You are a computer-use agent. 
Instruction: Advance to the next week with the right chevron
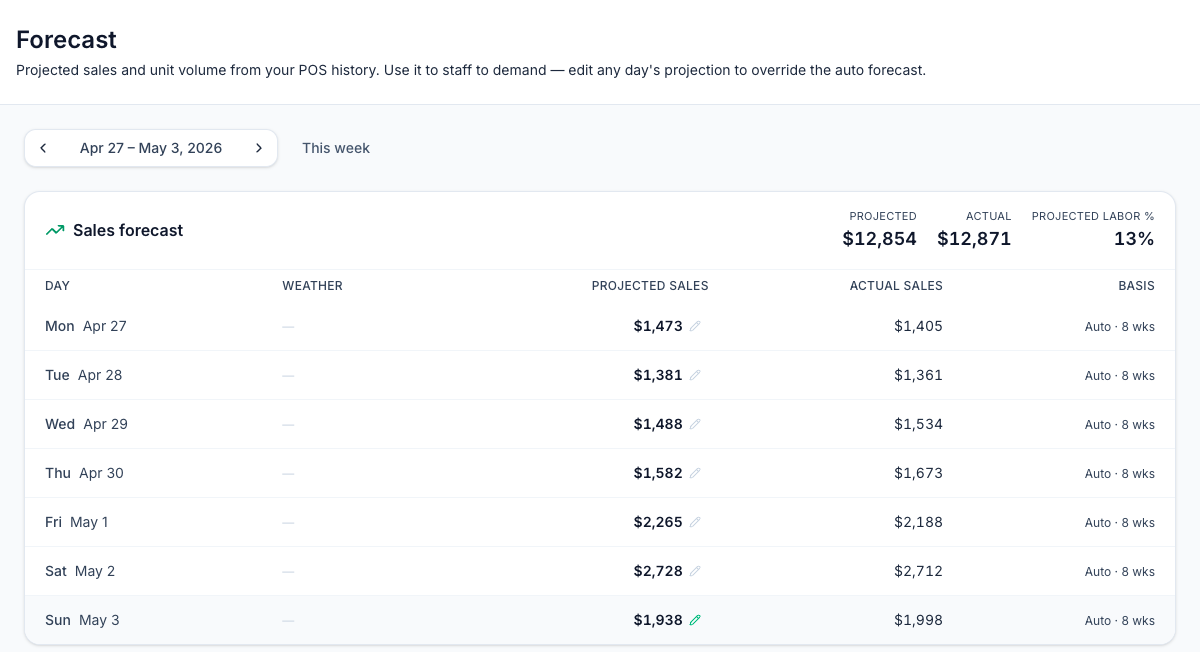(259, 148)
